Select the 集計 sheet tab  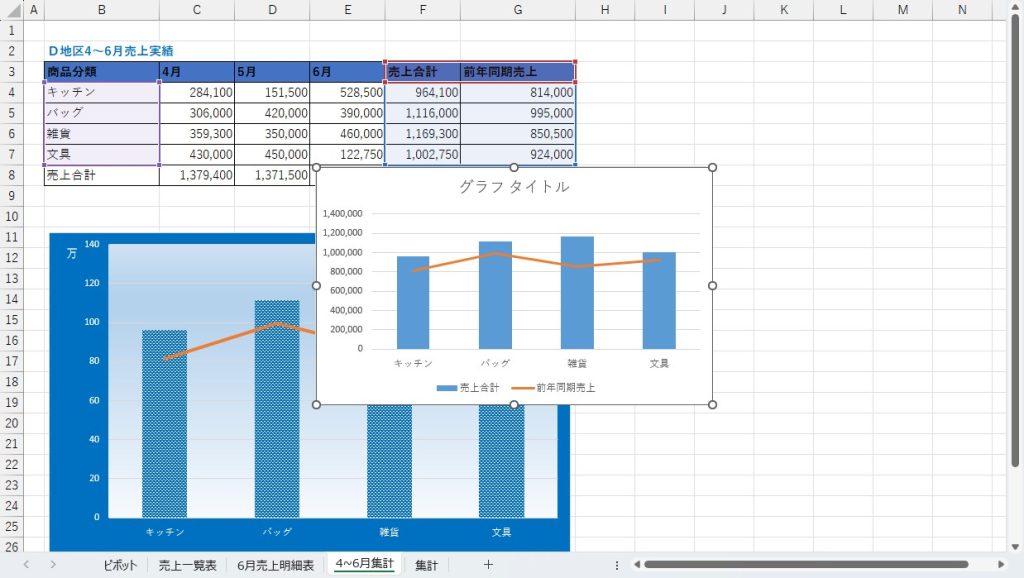[x=426, y=565]
